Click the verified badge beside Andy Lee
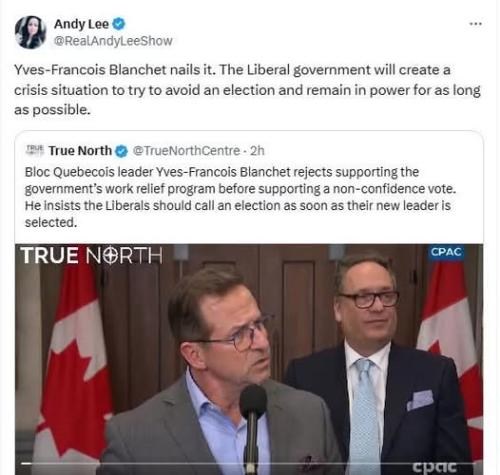Viewport: 500px width, 475px height. point(119,24)
